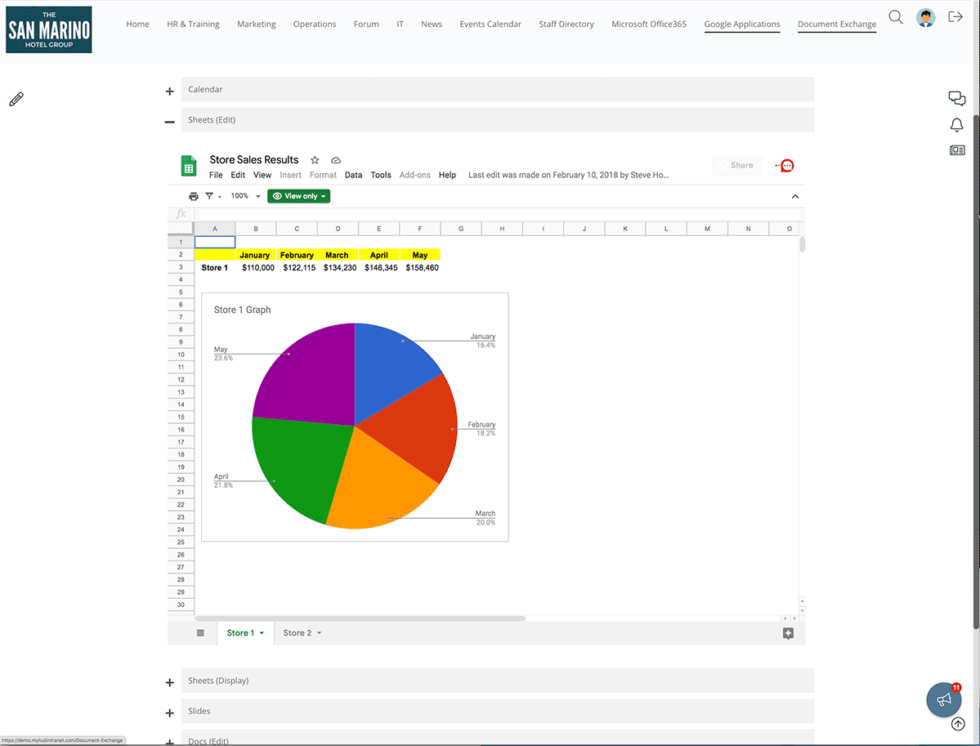
Task: Open notifications via the bell icon
Action: point(957,124)
